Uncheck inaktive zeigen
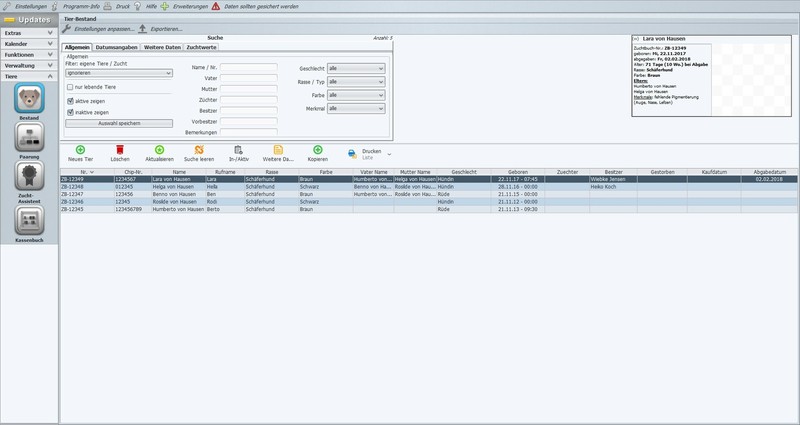 coord(70,112)
